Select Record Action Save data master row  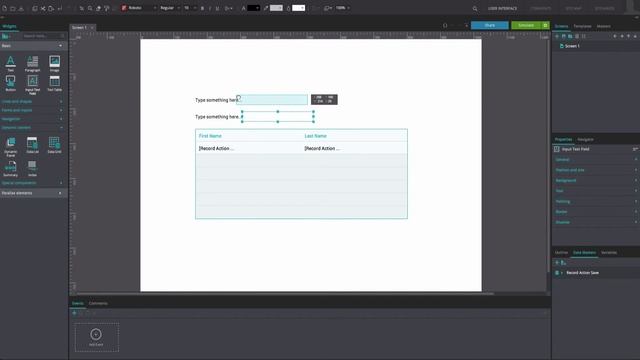pyautogui.click(x=596, y=273)
